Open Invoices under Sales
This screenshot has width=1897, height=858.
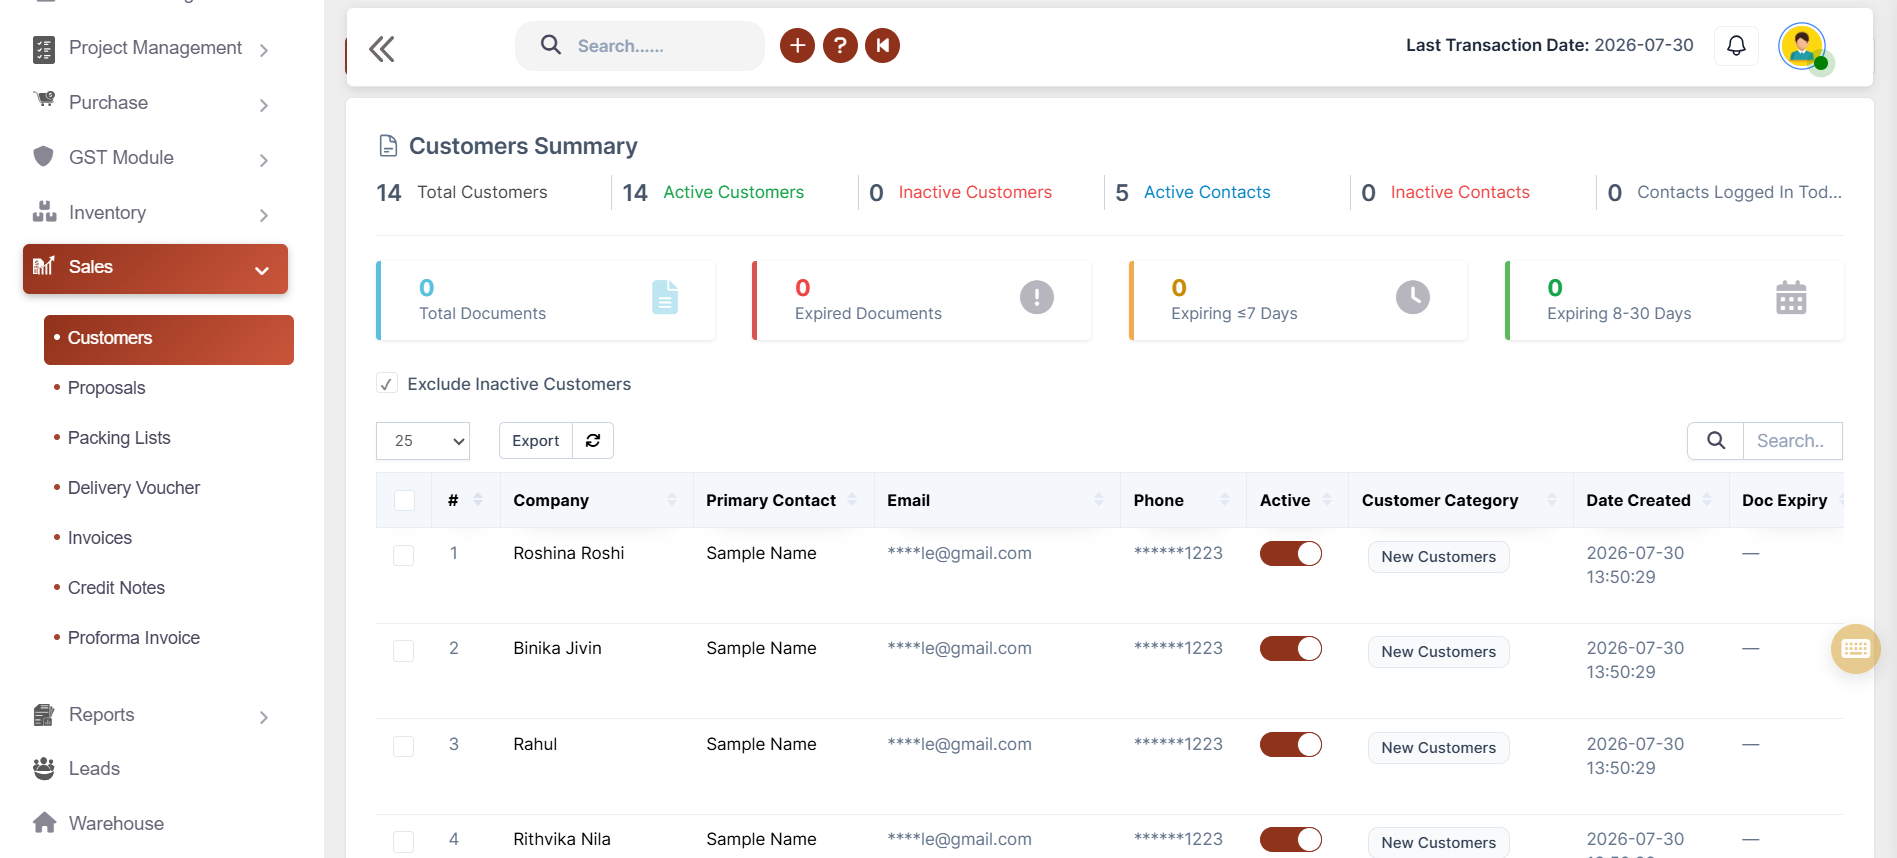coord(100,538)
